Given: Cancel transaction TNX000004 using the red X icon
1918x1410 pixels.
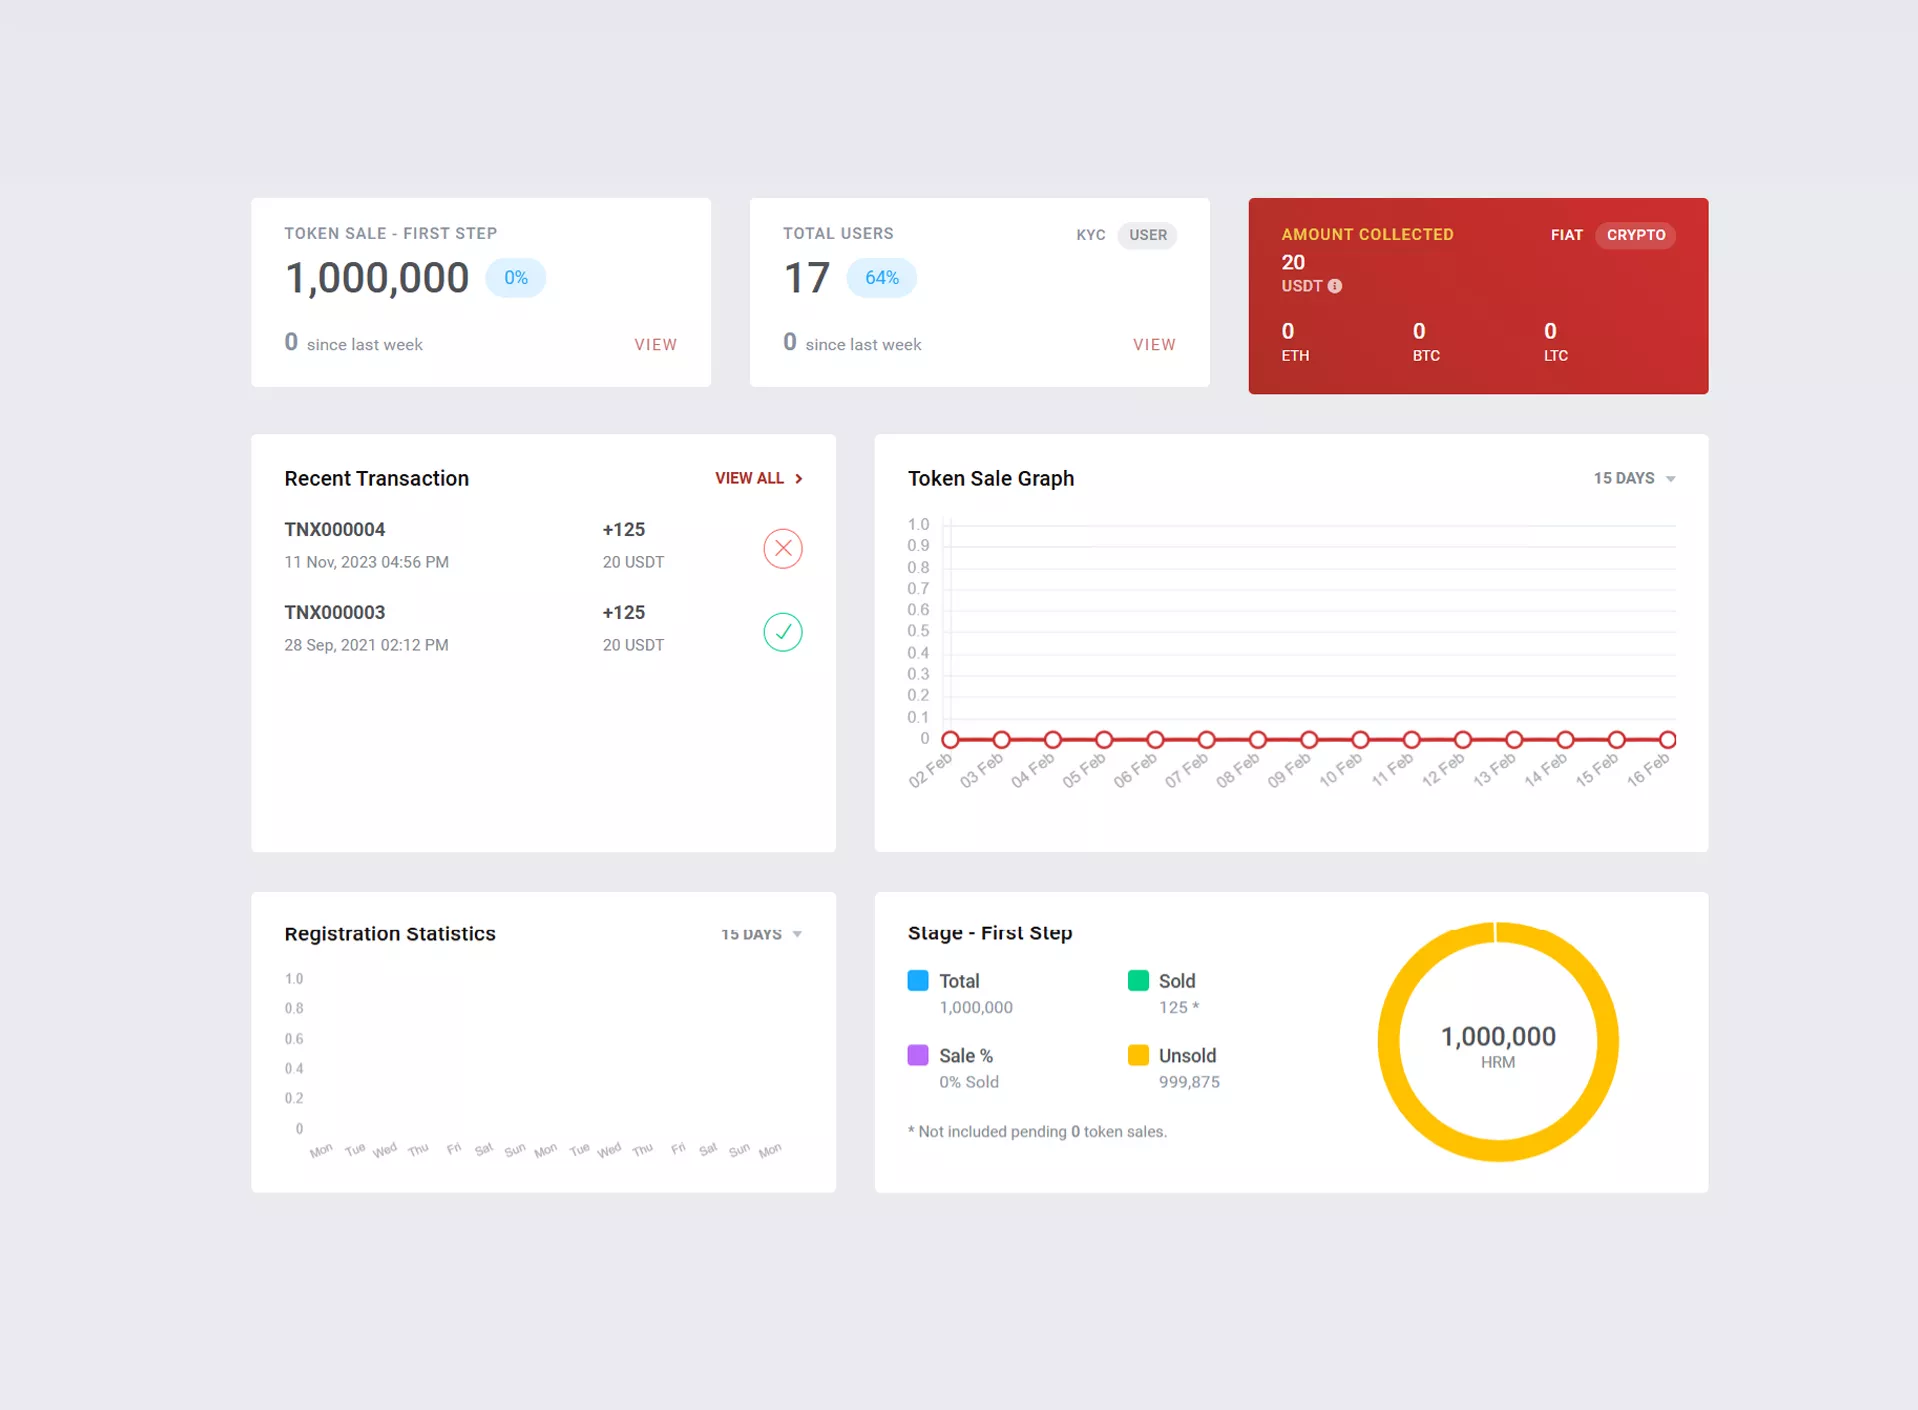Looking at the screenshot, I should [x=783, y=548].
